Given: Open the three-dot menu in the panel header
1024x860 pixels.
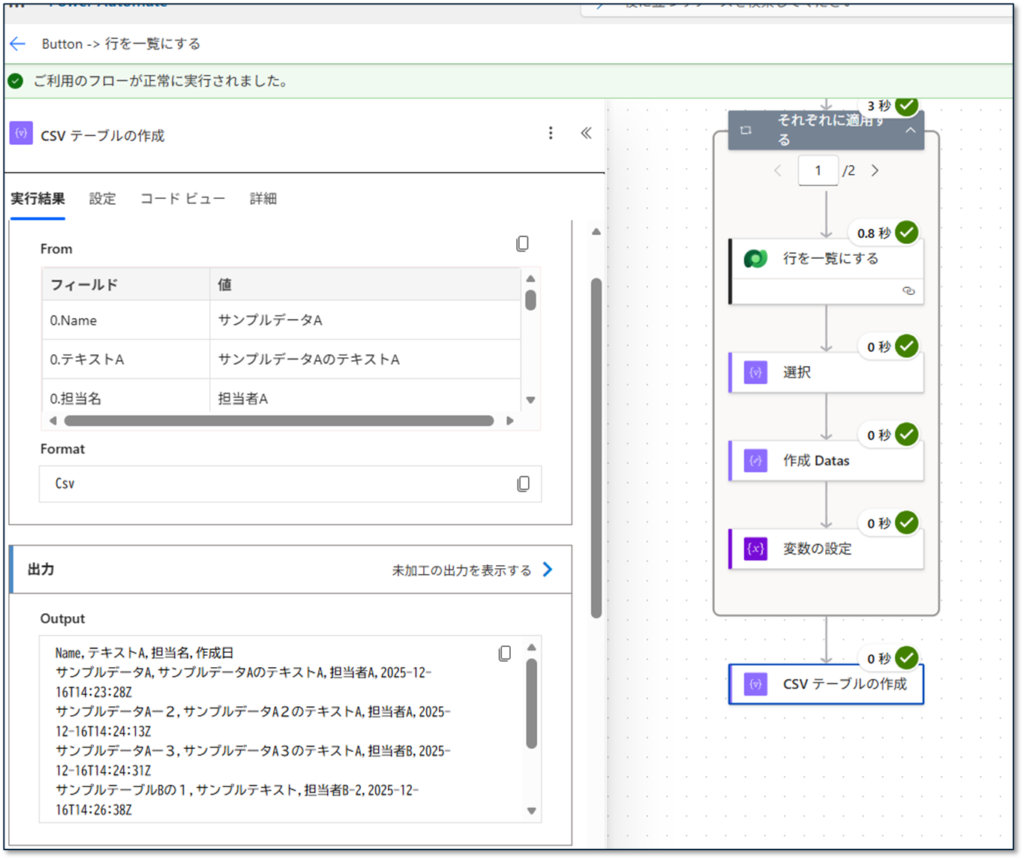Looking at the screenshot, I should pyautogui.click(x=550, y=133).
